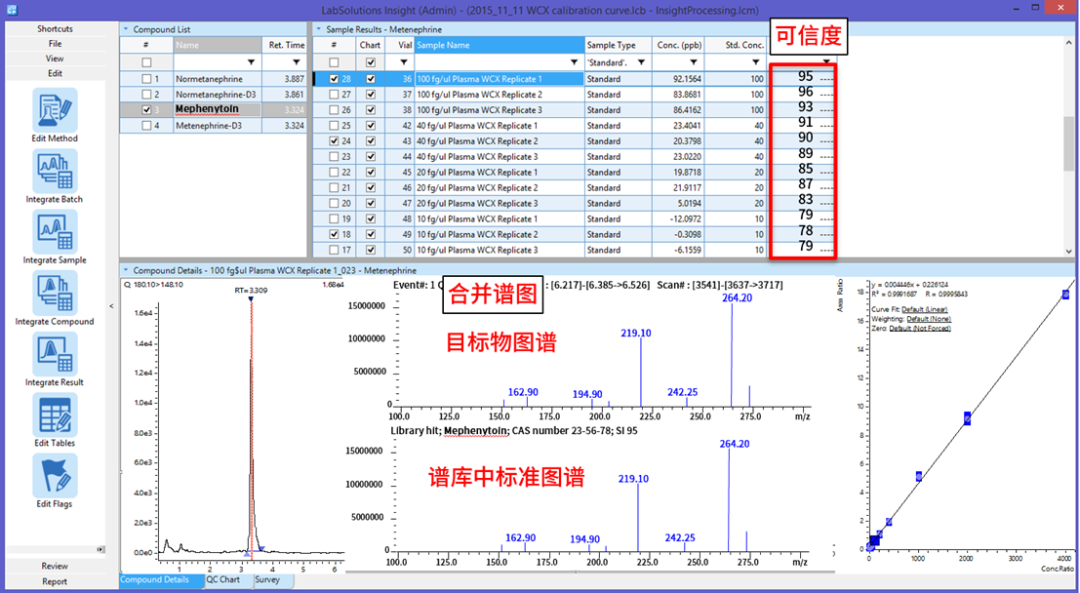Image resolution: width=1080 pixels, height=593 pixels.
Task: Check the Normetanephrine compound checkbox
Action: tap(147, 78)
